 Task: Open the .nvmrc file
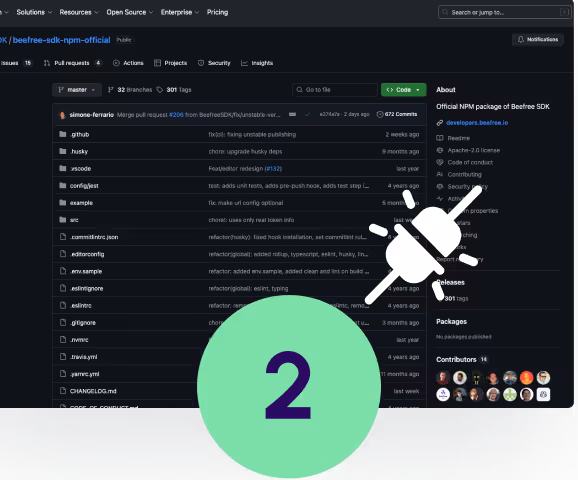click(79, 340)
